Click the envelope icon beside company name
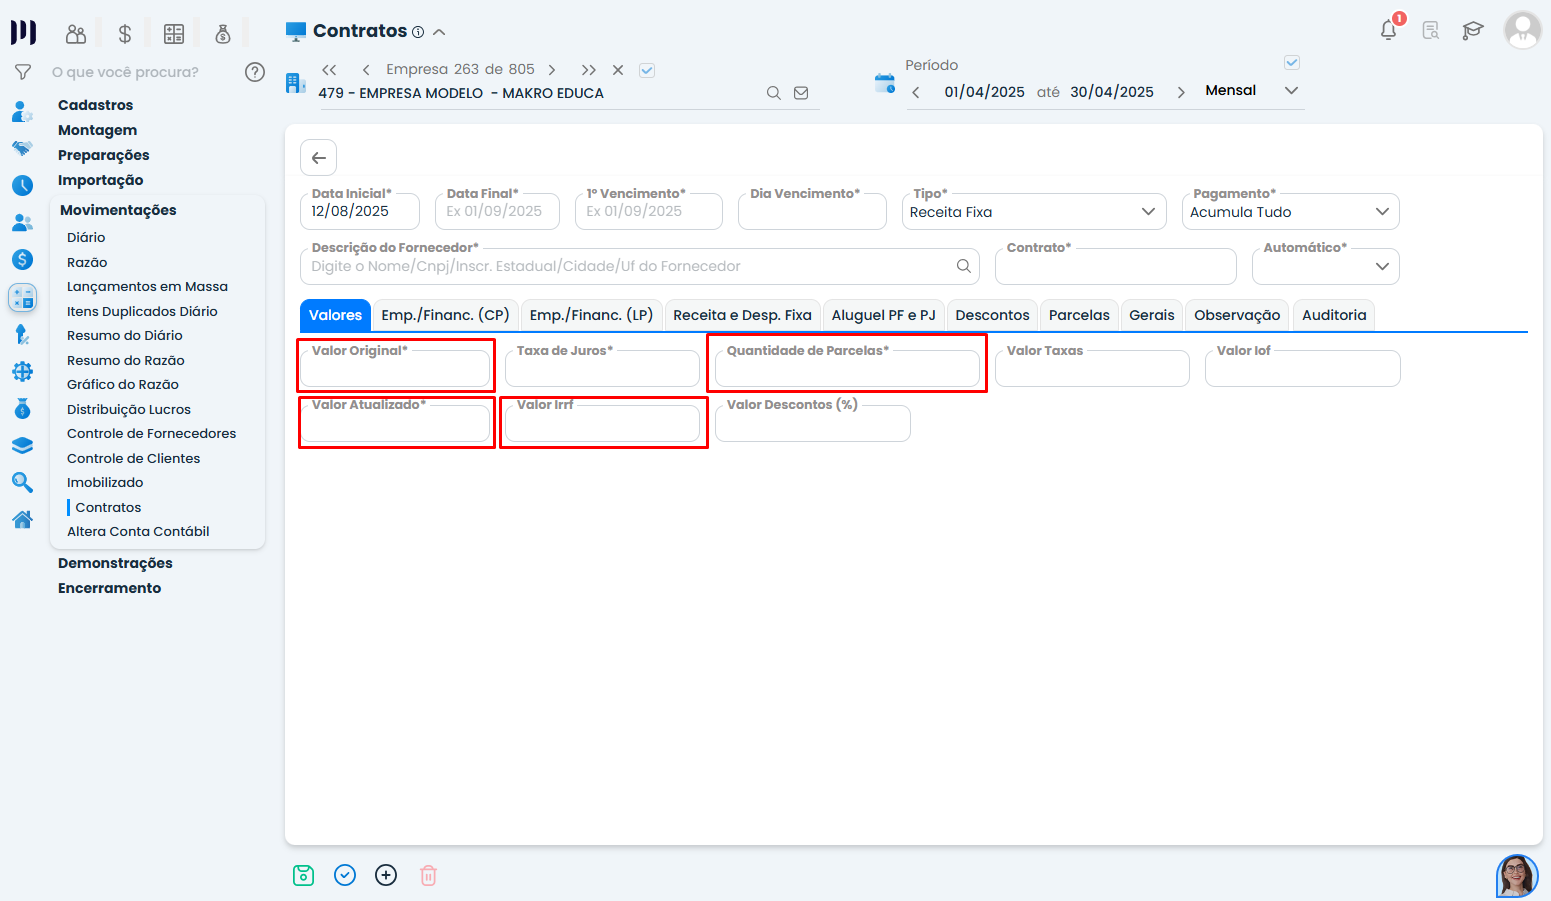The width and height of the screenshot is (1551, 901). coord(801,93)
